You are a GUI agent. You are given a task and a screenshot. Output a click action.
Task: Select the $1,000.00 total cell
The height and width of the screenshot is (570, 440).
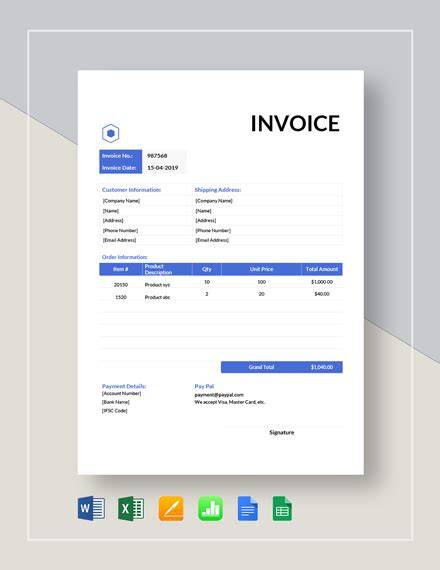point(322,282)
